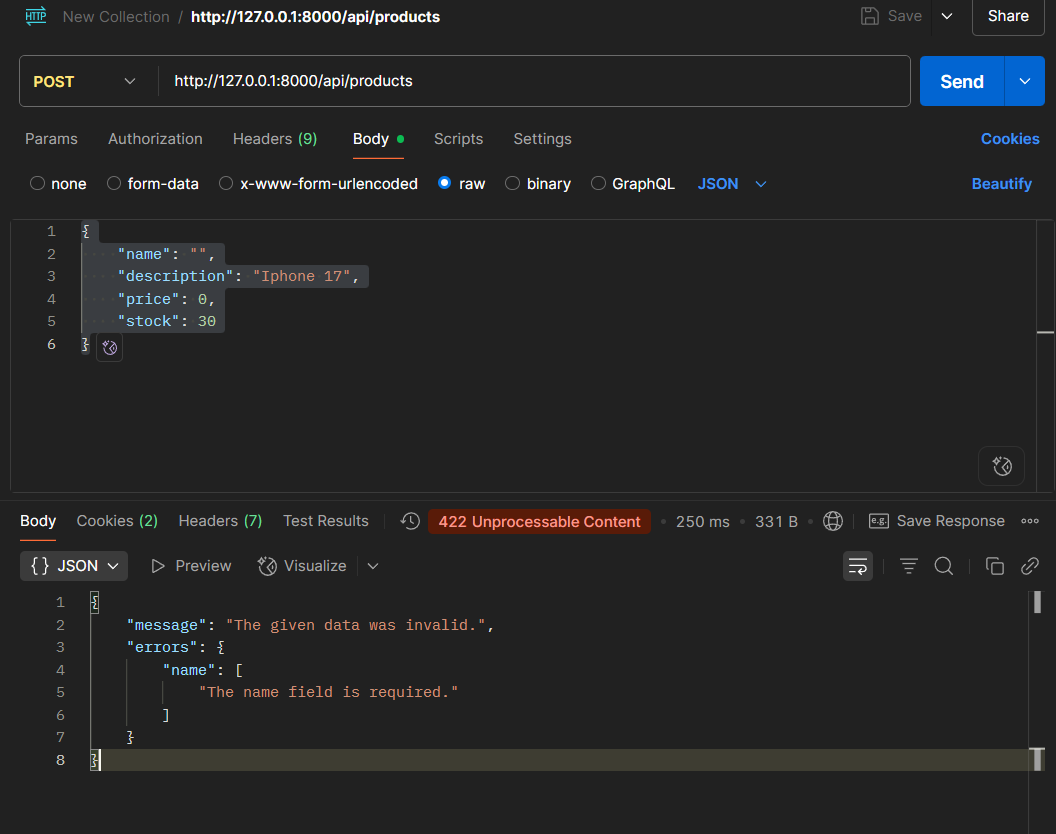The width and height of the screenshot is (1056, 834).
Task: Open the response Test Results tab
Action: pos(325,521)
